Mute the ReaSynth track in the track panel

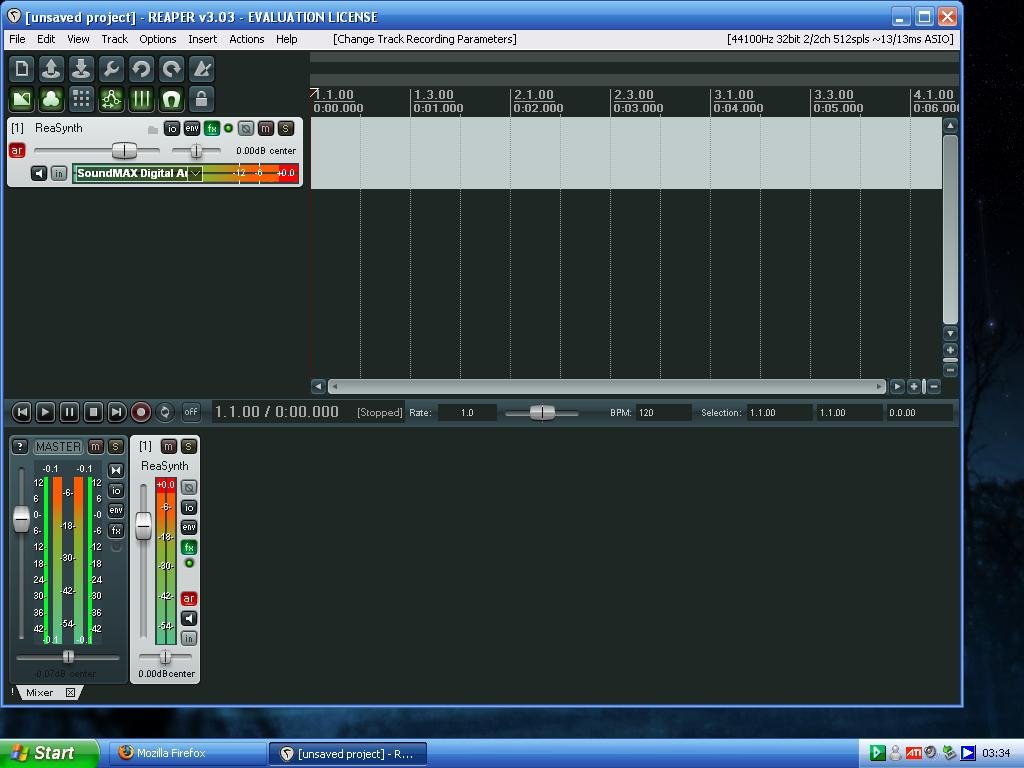(x=266, y=129)
